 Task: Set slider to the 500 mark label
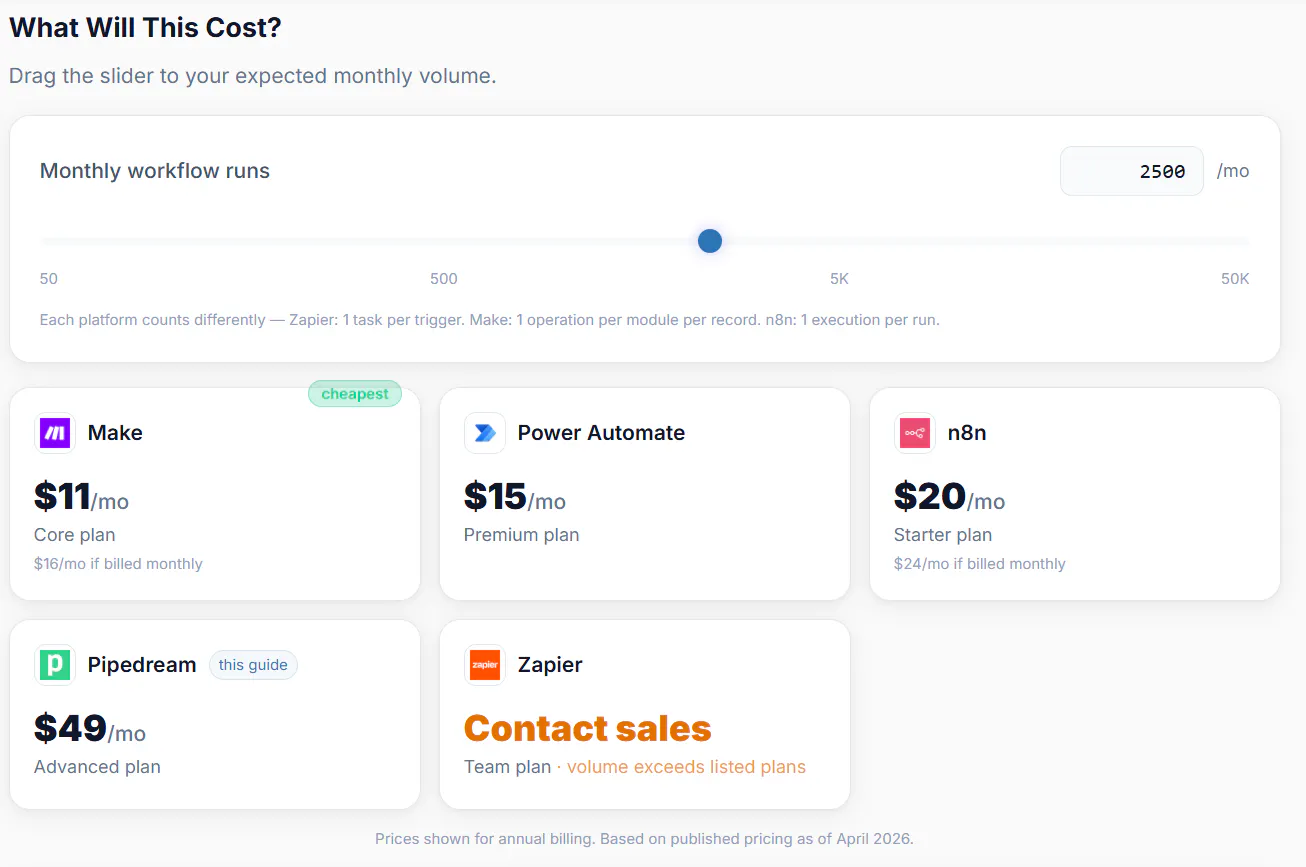point(444,279)
